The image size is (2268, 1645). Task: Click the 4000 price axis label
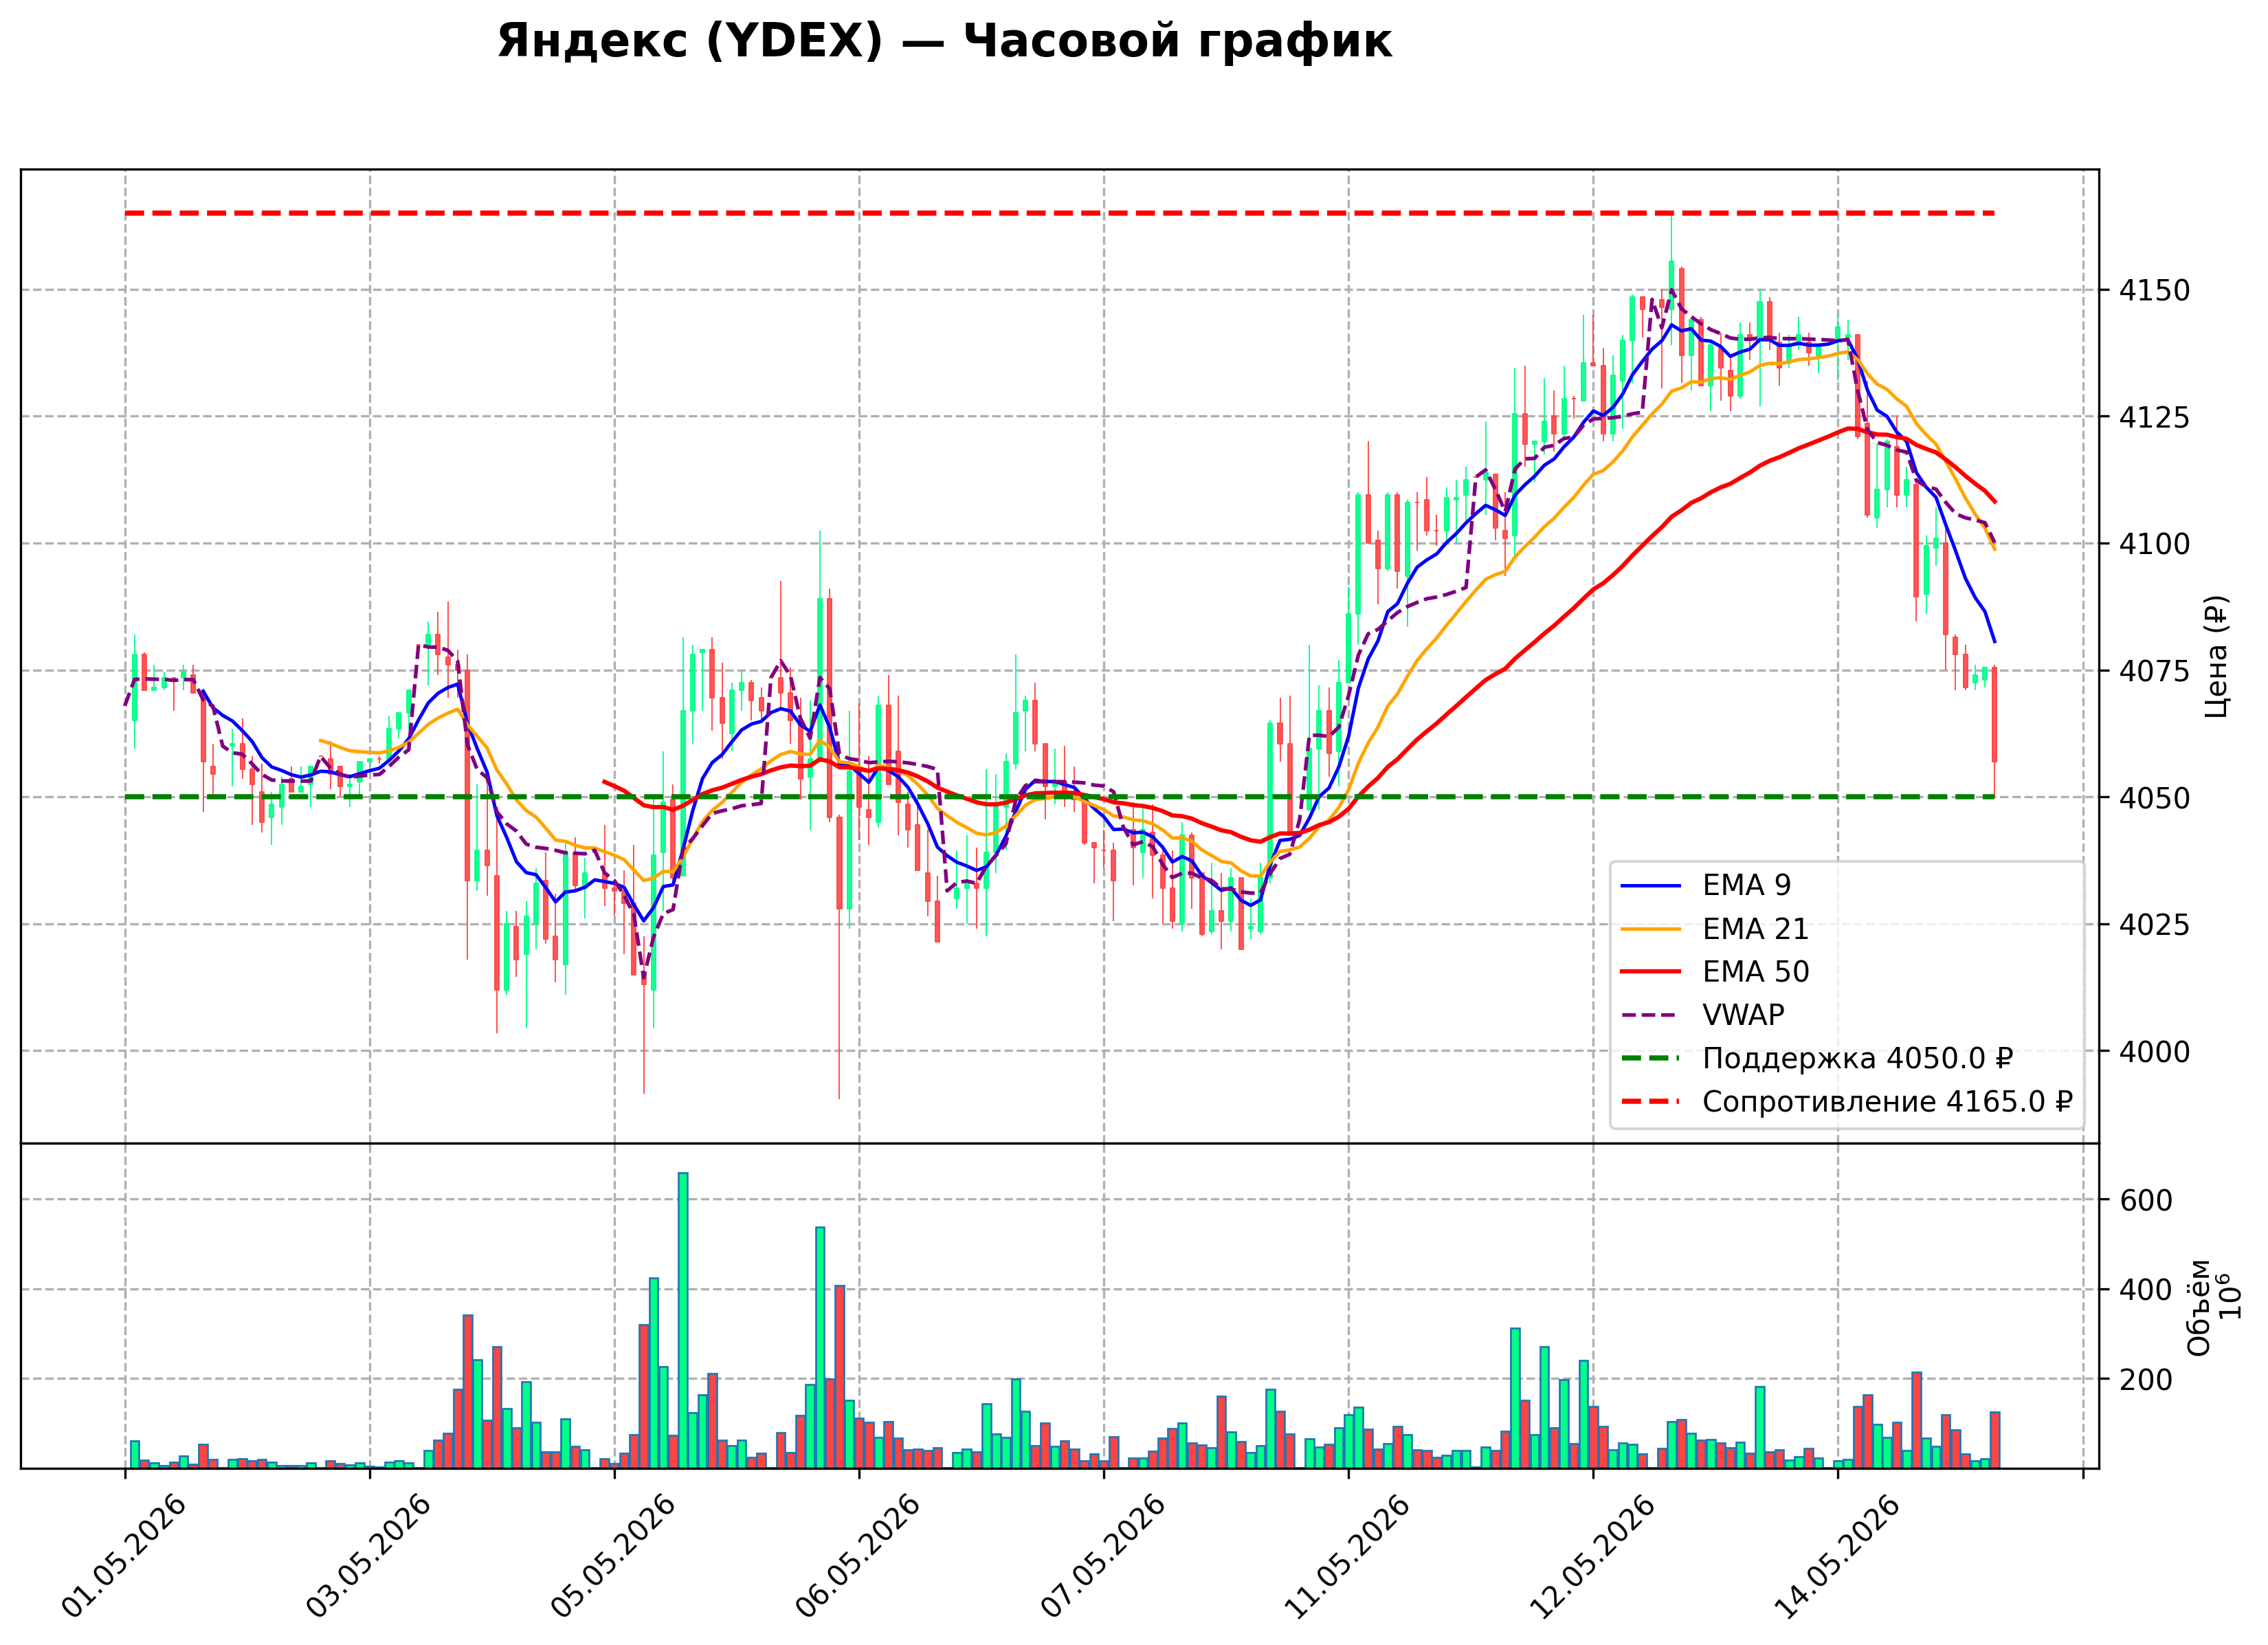2155,1052
